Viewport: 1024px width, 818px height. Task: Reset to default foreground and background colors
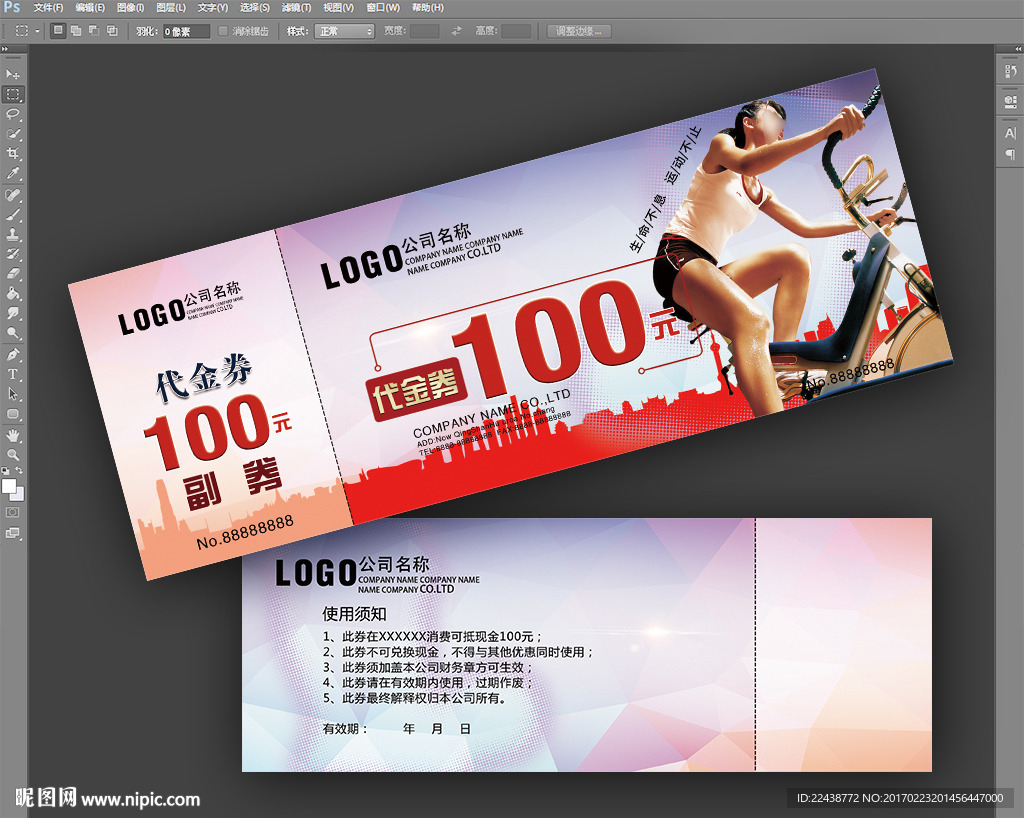pos(5,470)
